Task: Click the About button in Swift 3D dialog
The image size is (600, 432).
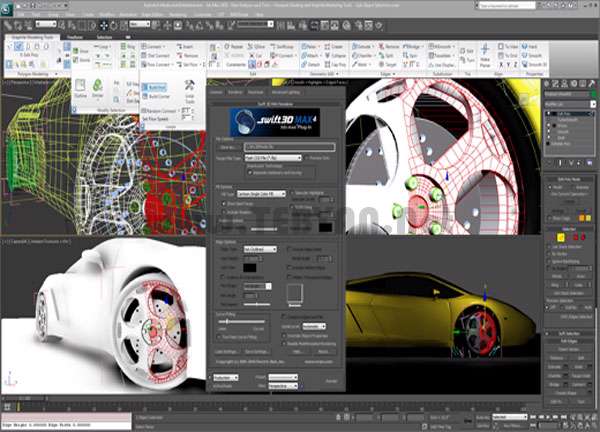Action: click(x=324, y=352)
